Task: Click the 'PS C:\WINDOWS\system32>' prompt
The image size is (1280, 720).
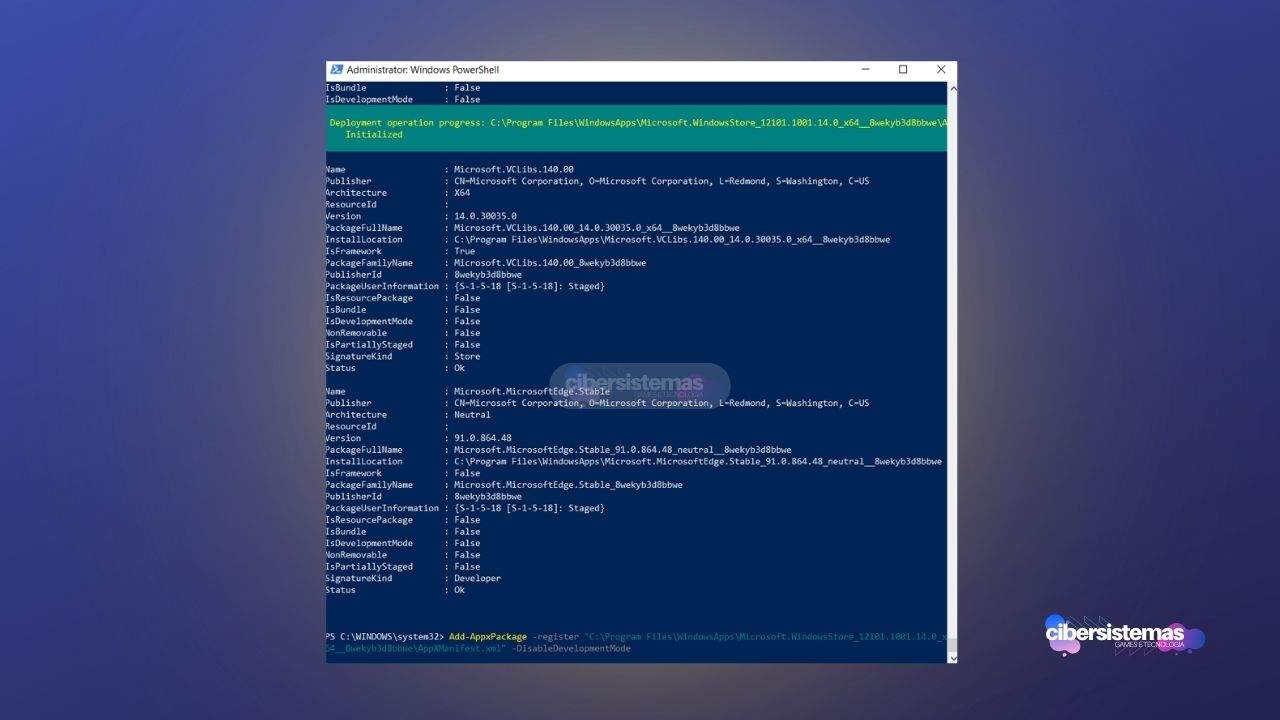Action: [x=385, y=637]
